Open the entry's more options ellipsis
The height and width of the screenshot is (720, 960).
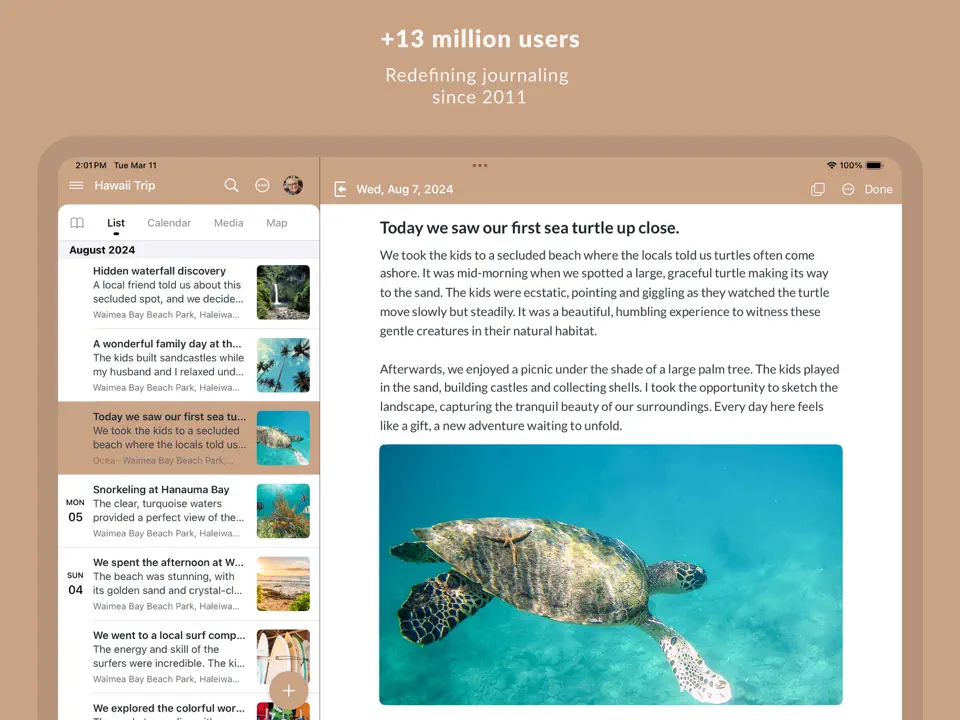pos(848,189)
